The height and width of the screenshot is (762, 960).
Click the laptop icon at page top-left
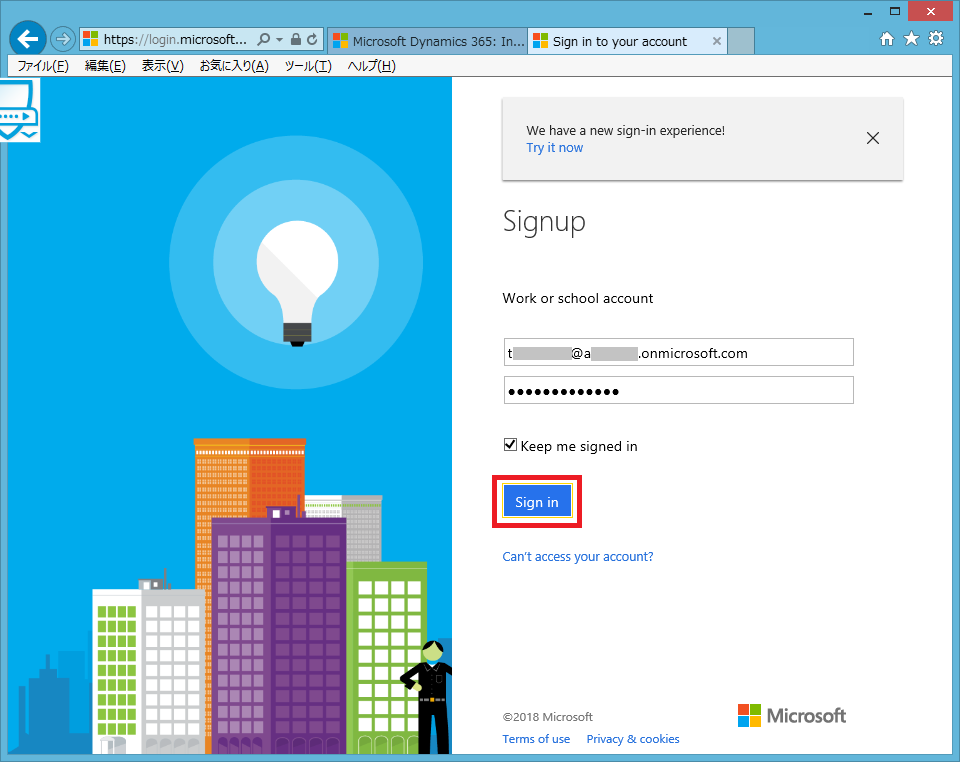[20, 111]
